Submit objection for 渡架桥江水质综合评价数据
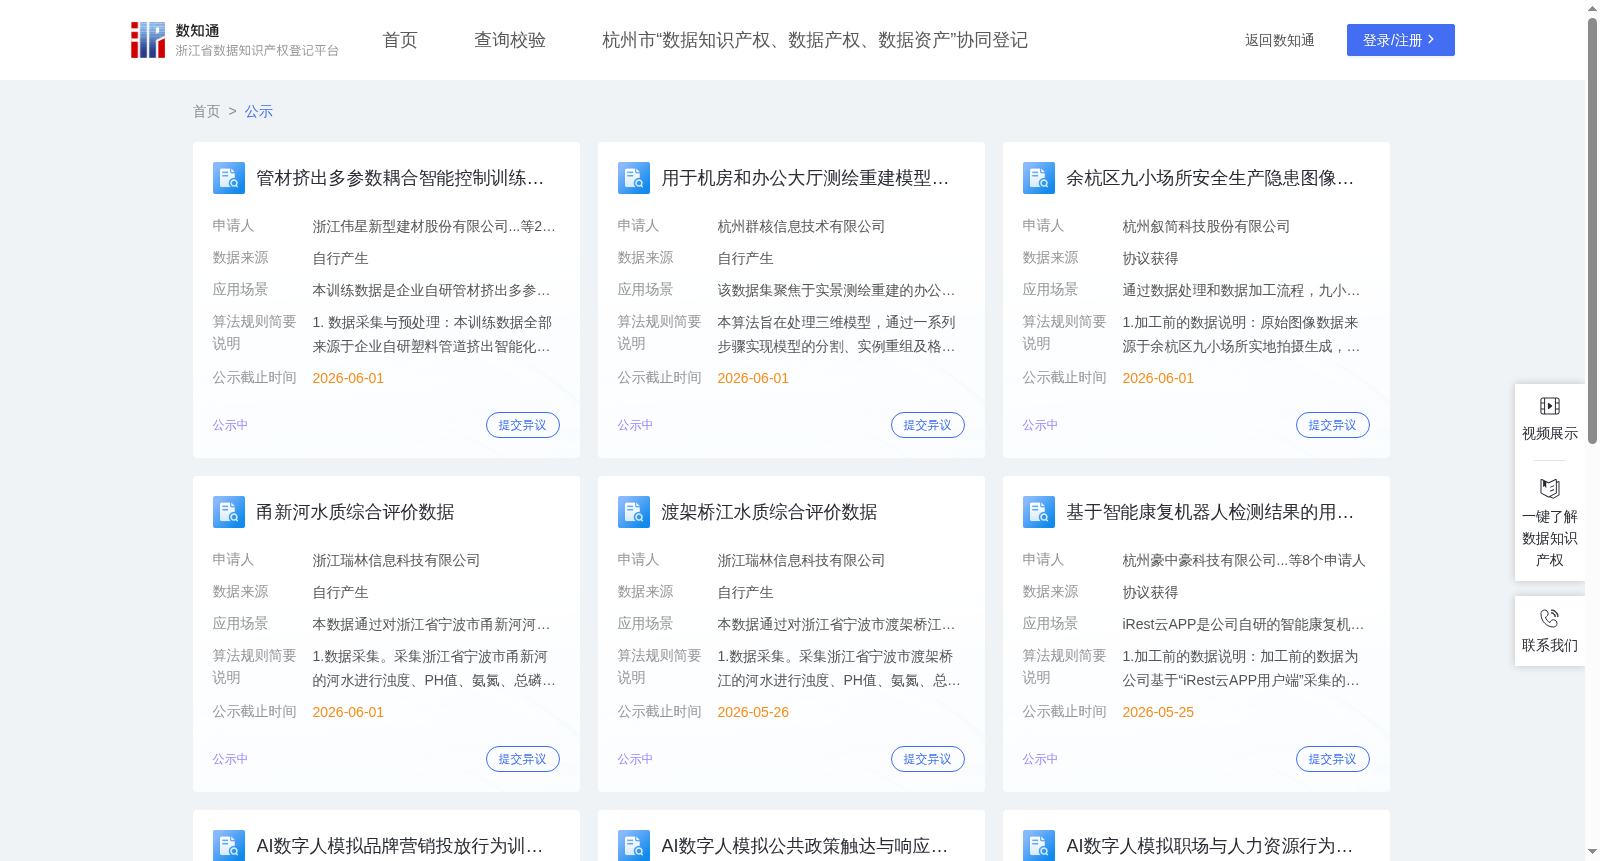Screen dimensions: 1600x861 [928, 759]
